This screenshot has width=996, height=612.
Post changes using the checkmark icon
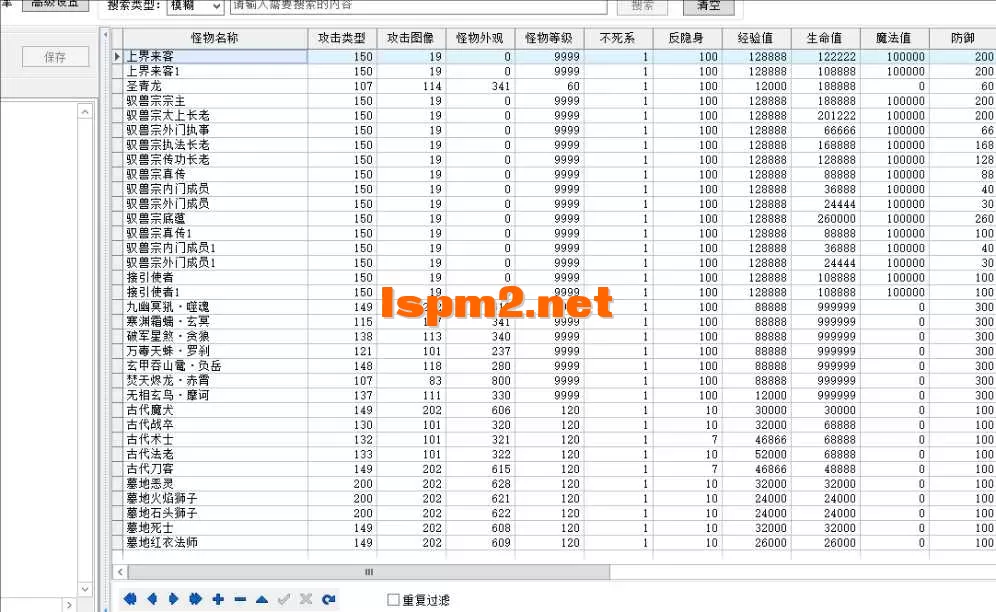coord(284,599)
